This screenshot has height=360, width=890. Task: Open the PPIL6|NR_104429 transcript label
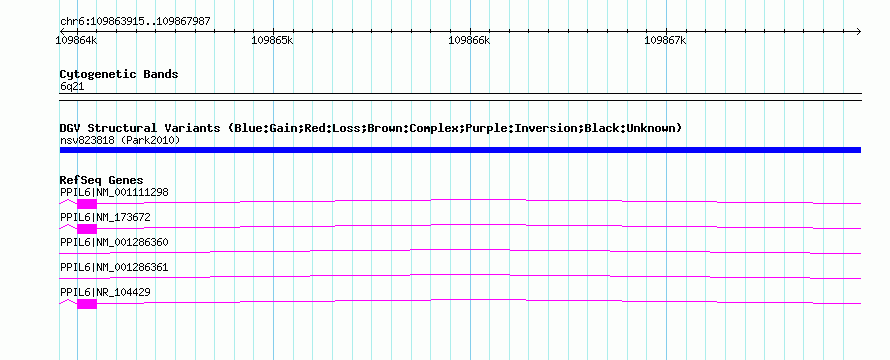(x=105, y=292)
